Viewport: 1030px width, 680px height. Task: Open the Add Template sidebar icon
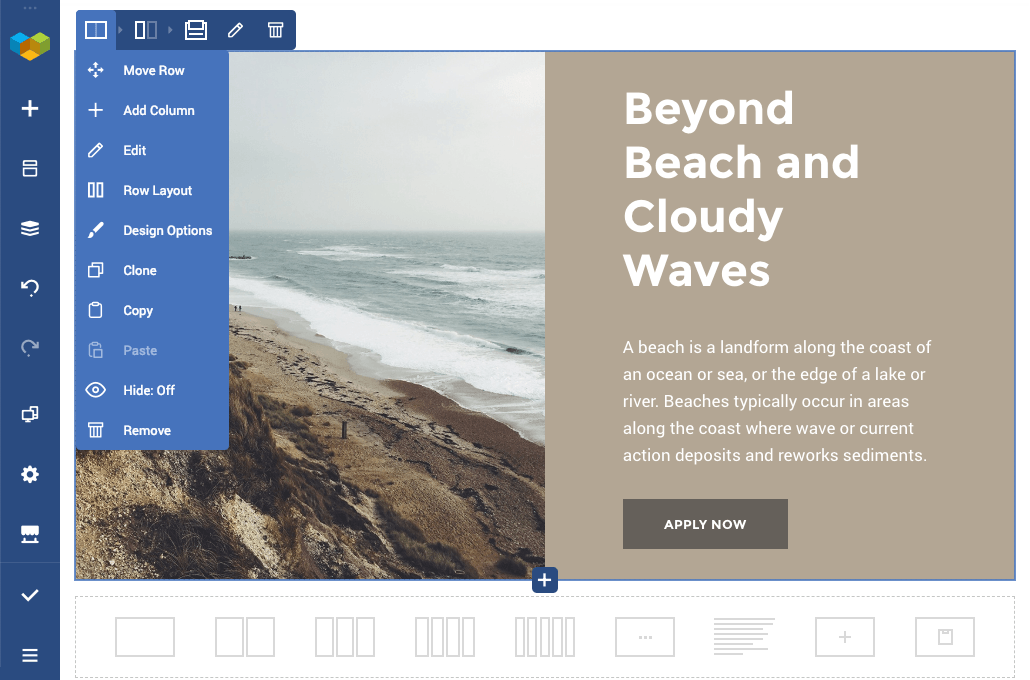pyautogui.click(x=30, y=168)
